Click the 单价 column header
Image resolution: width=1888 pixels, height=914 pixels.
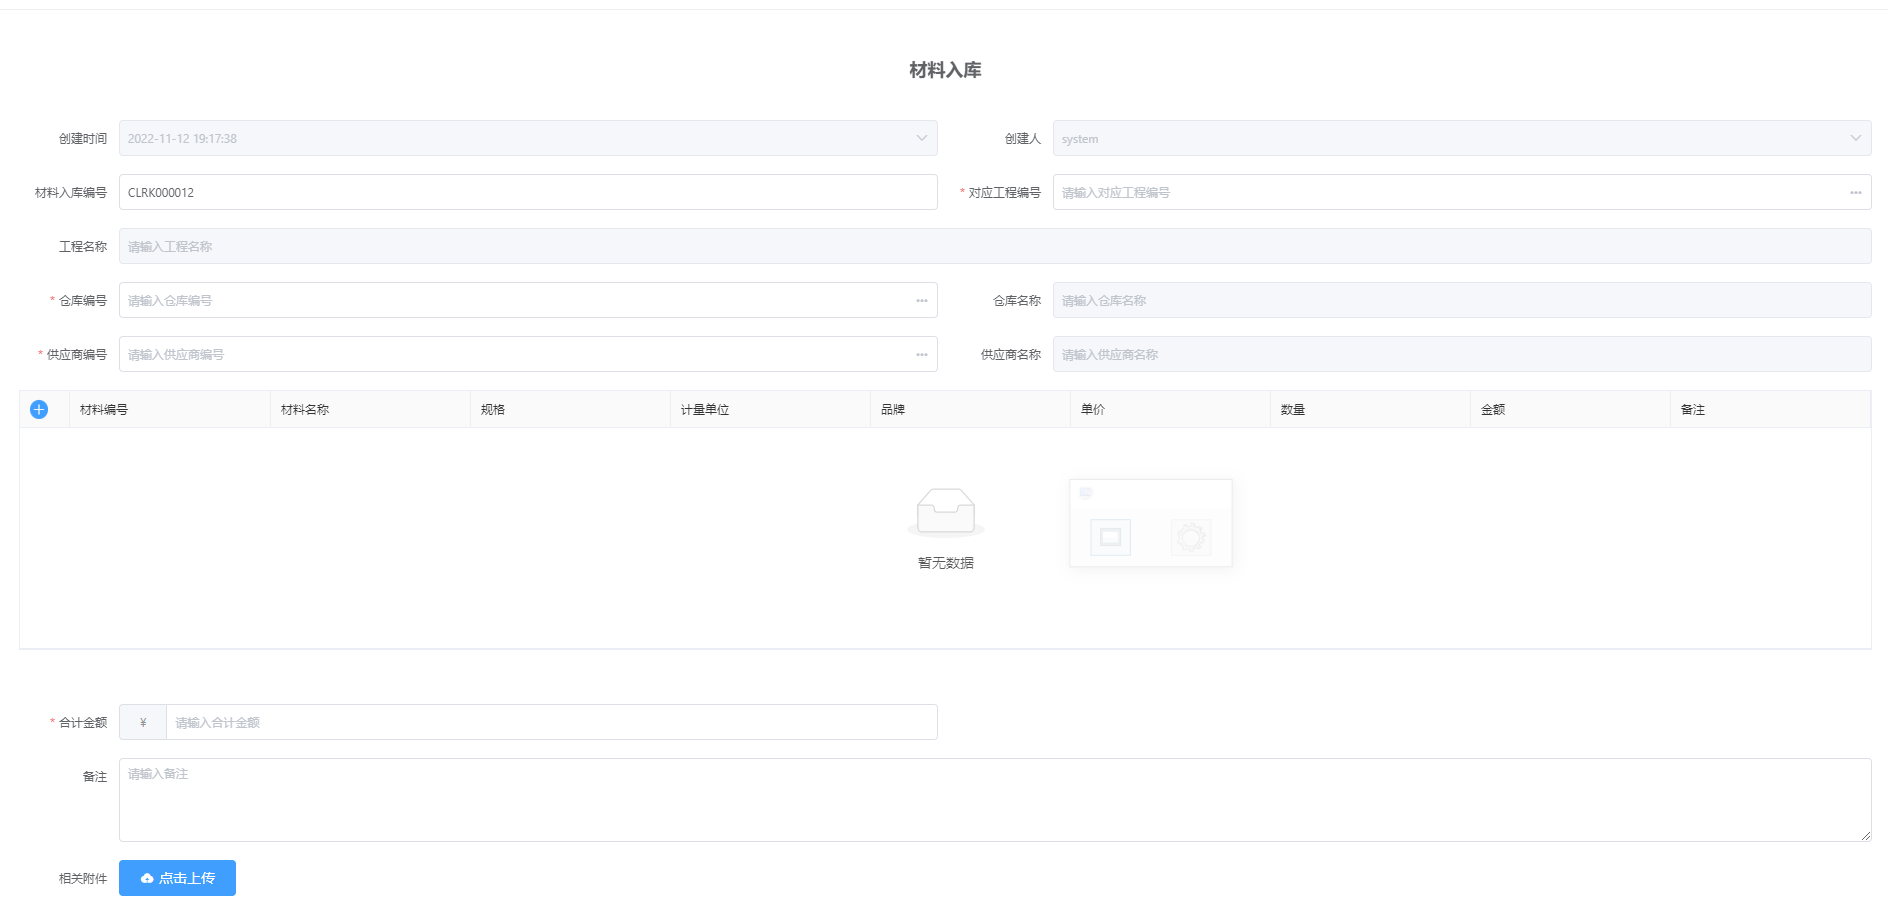[x=1170, y=409]
